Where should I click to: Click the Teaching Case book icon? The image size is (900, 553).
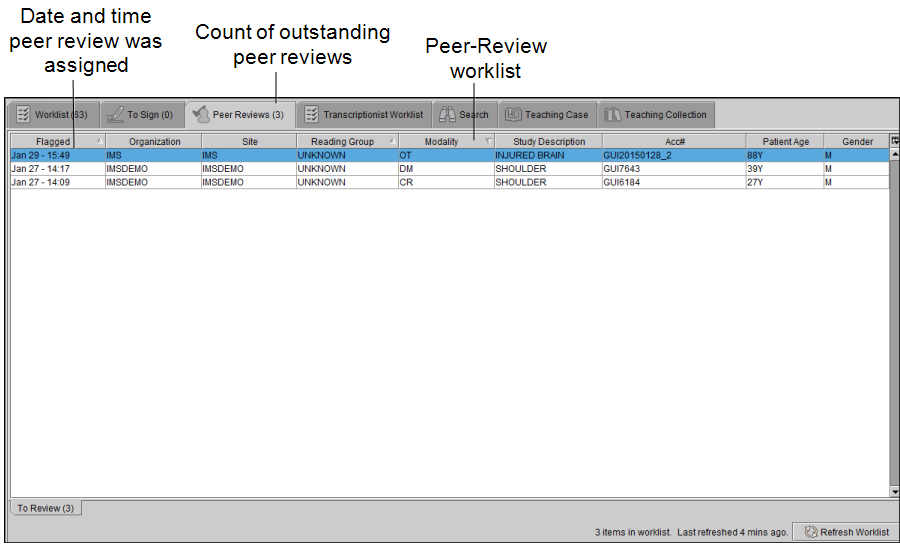pyautogui.click(x=513, y=114)
